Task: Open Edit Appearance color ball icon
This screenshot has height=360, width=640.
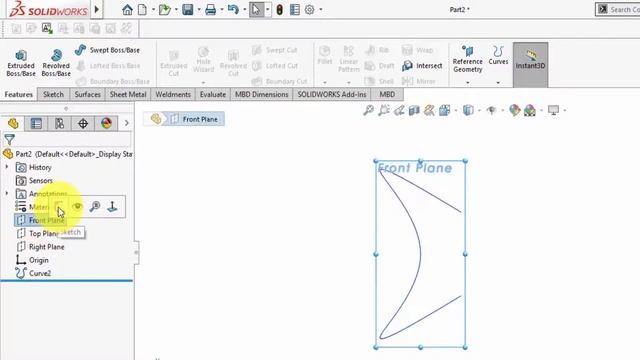Action: tap(514, 110)
